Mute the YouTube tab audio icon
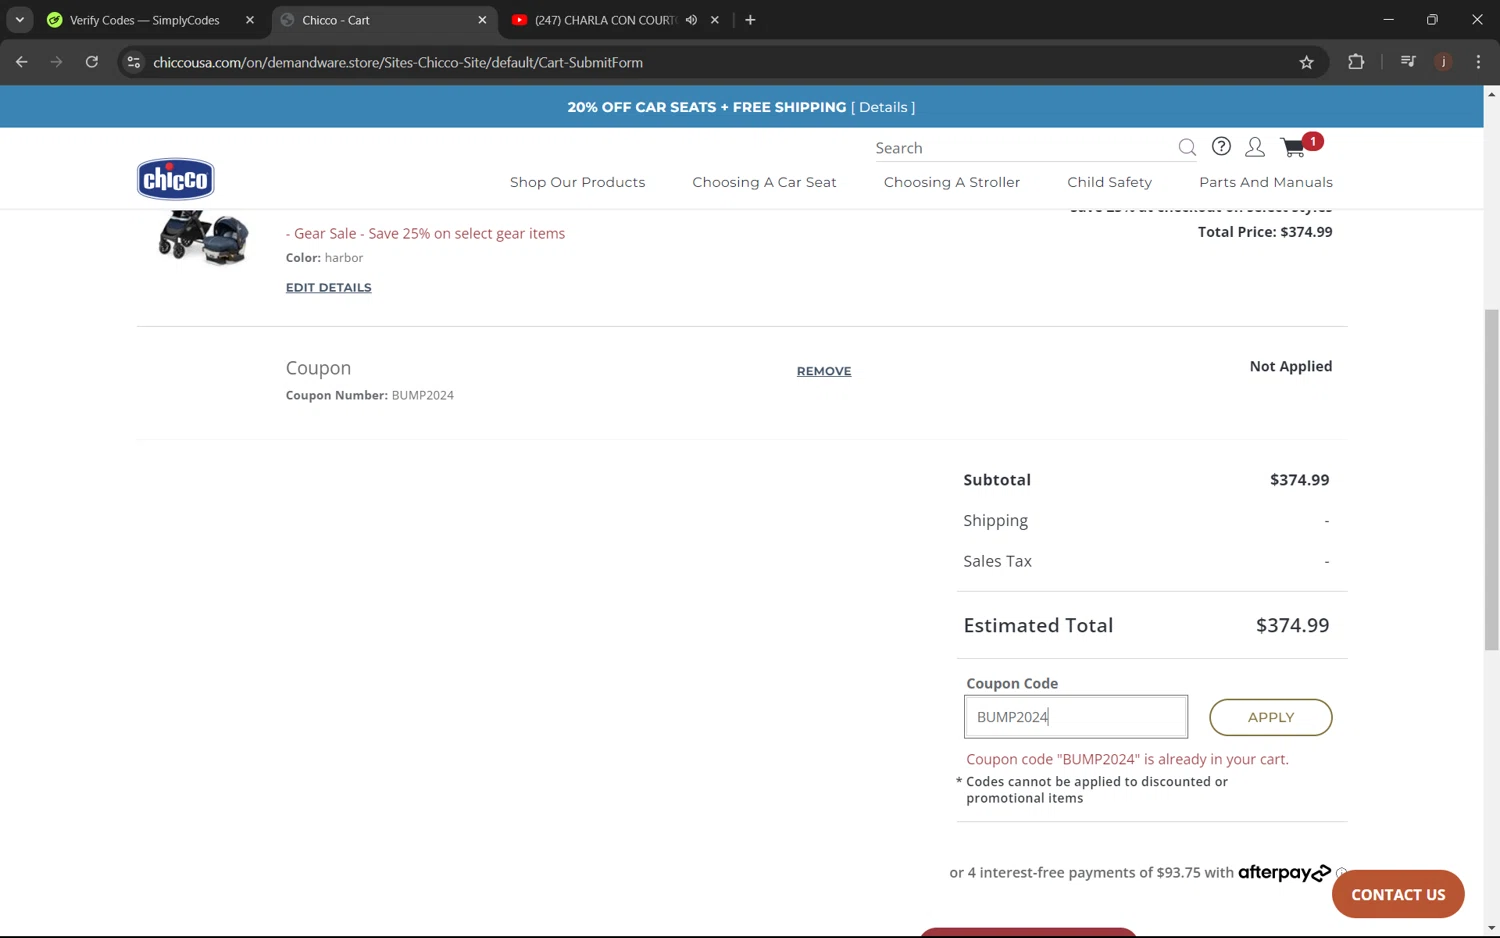 point(691,20)
